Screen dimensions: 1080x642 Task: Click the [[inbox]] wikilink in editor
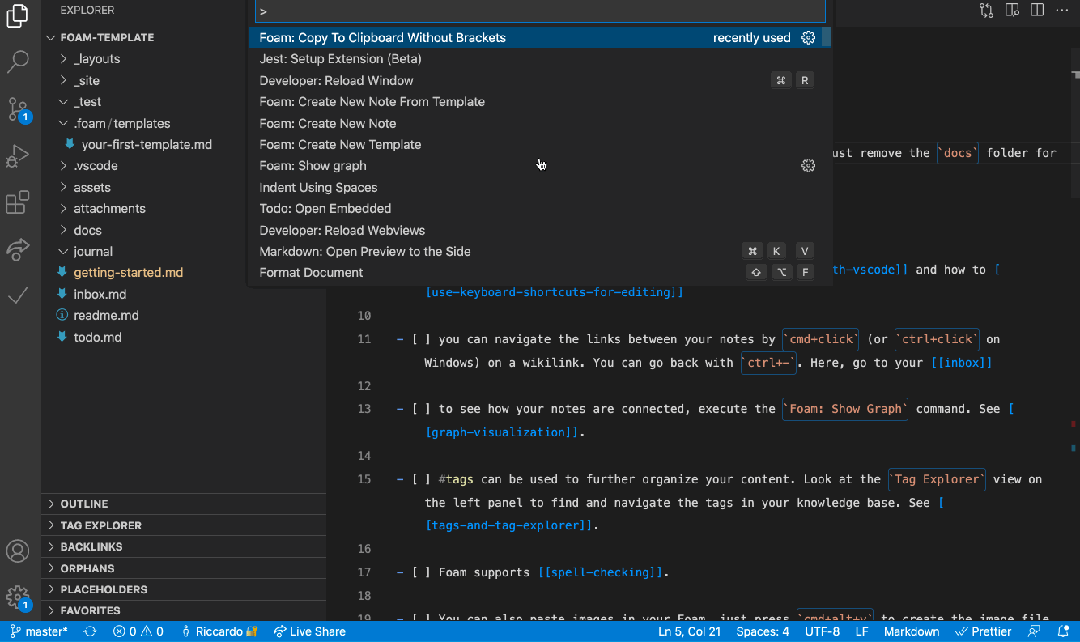point(962,362)
